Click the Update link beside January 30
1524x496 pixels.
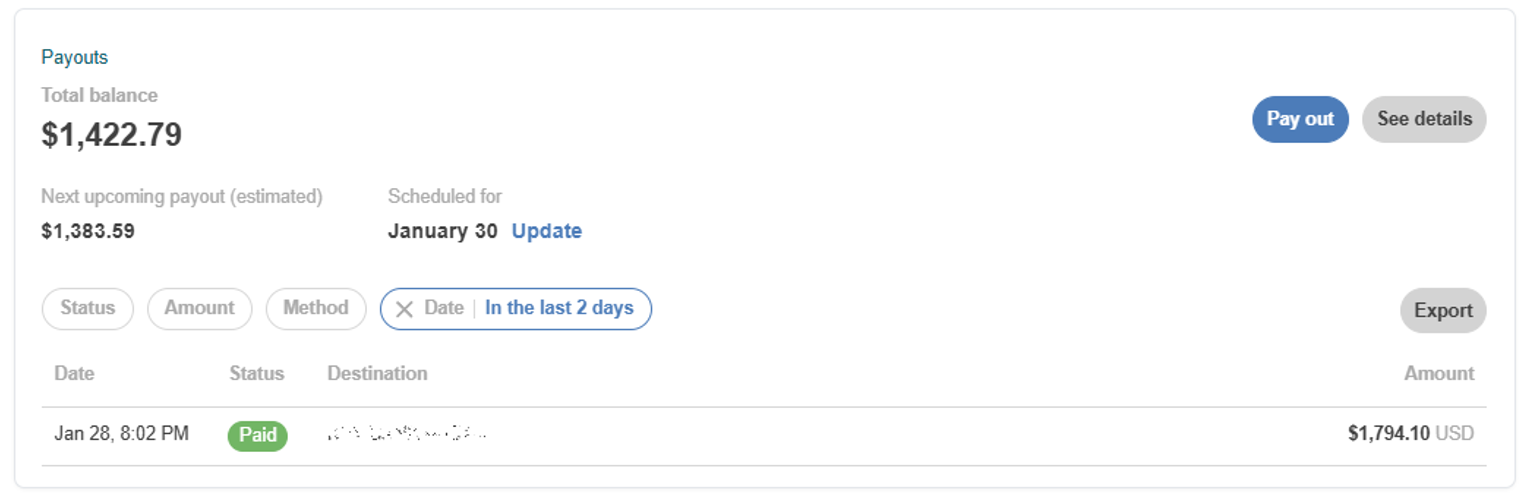(x=546, y=231)
